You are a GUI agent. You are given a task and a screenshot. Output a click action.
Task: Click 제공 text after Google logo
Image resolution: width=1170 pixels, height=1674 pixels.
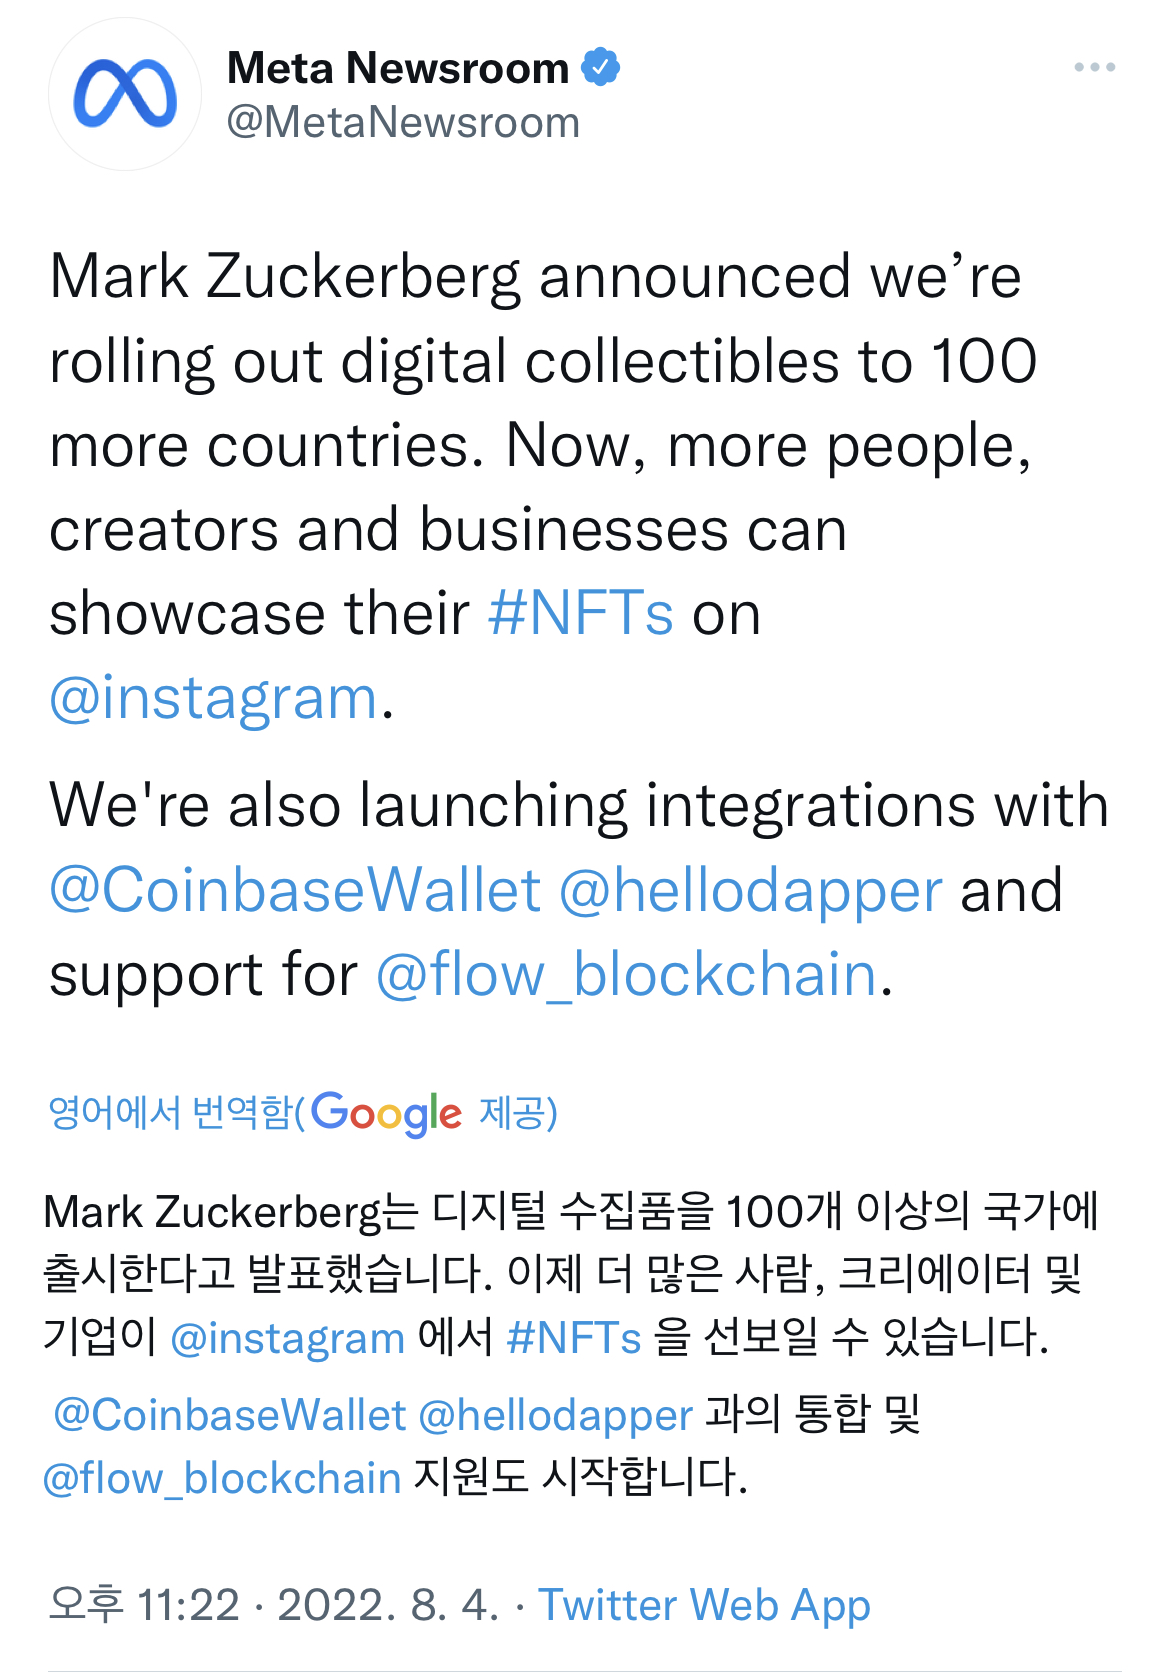513,1112
